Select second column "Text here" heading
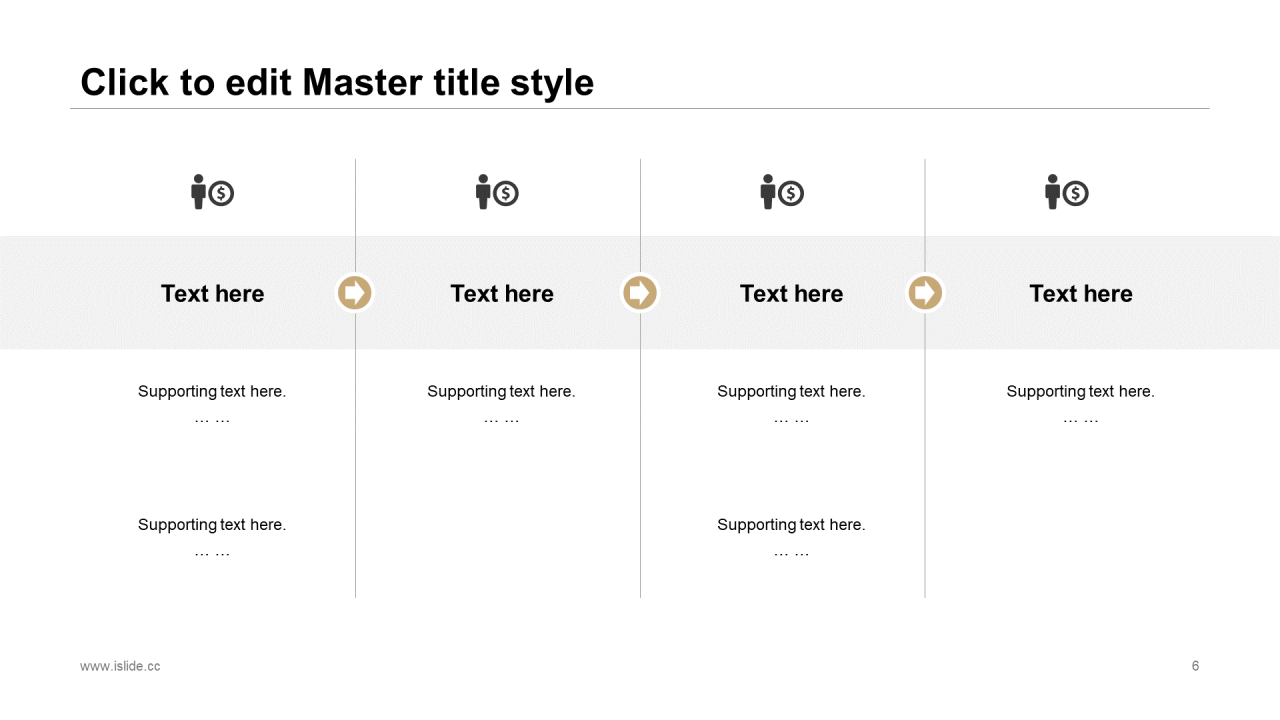The height and width of the screenshot is (720, 1280). [502, 293]
